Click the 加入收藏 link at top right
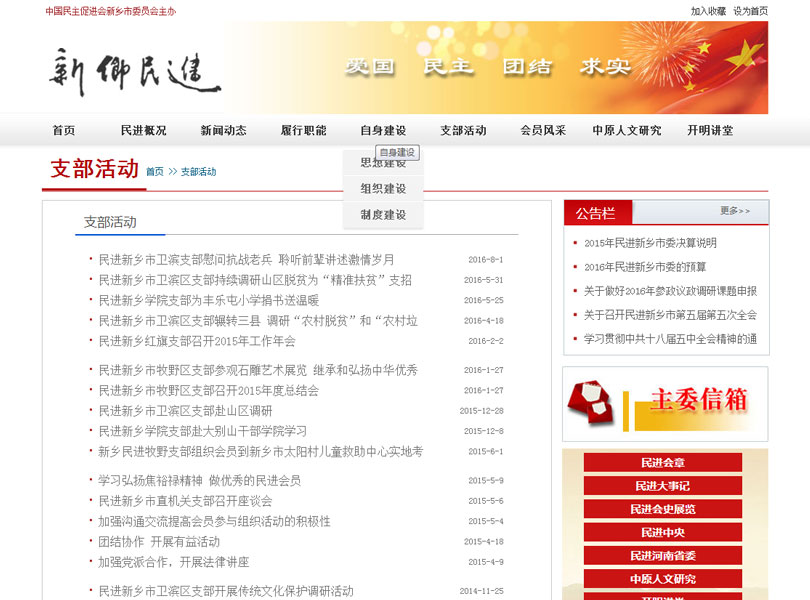Viewport: 810px width, 600px height. point(708,12)
